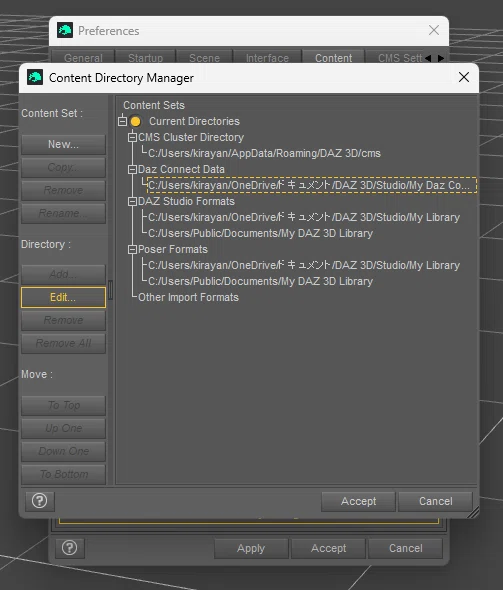Click the Add... directory button
The height and width of the screenshot is (590, 503).
tap(63, 274)
